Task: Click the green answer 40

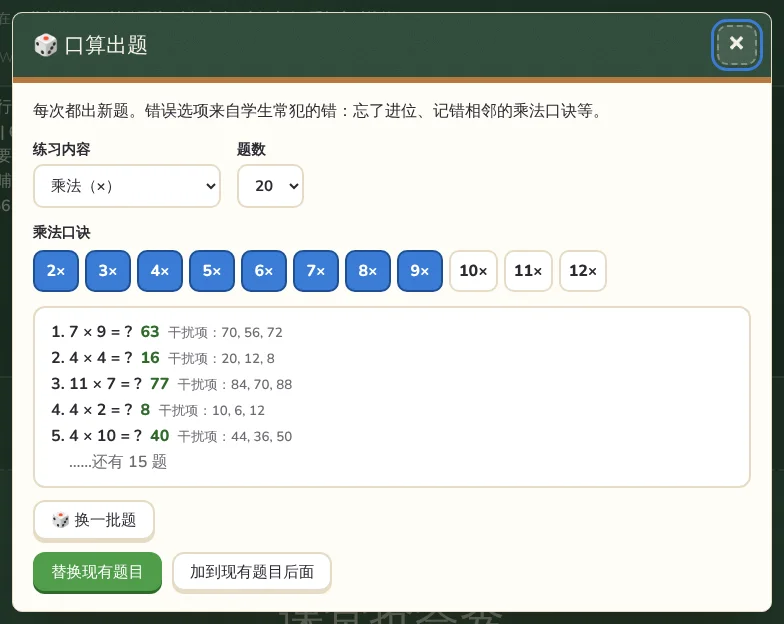Action: 160,436
